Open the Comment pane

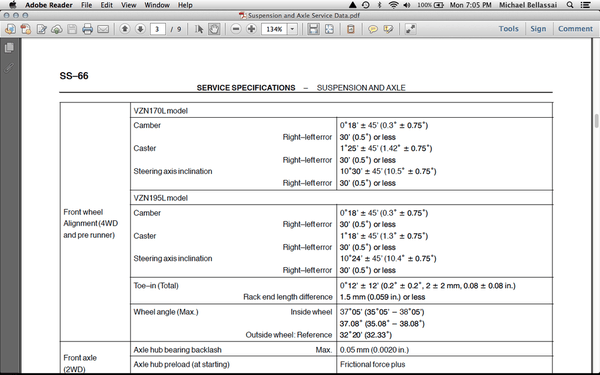(x=575, y=29)
